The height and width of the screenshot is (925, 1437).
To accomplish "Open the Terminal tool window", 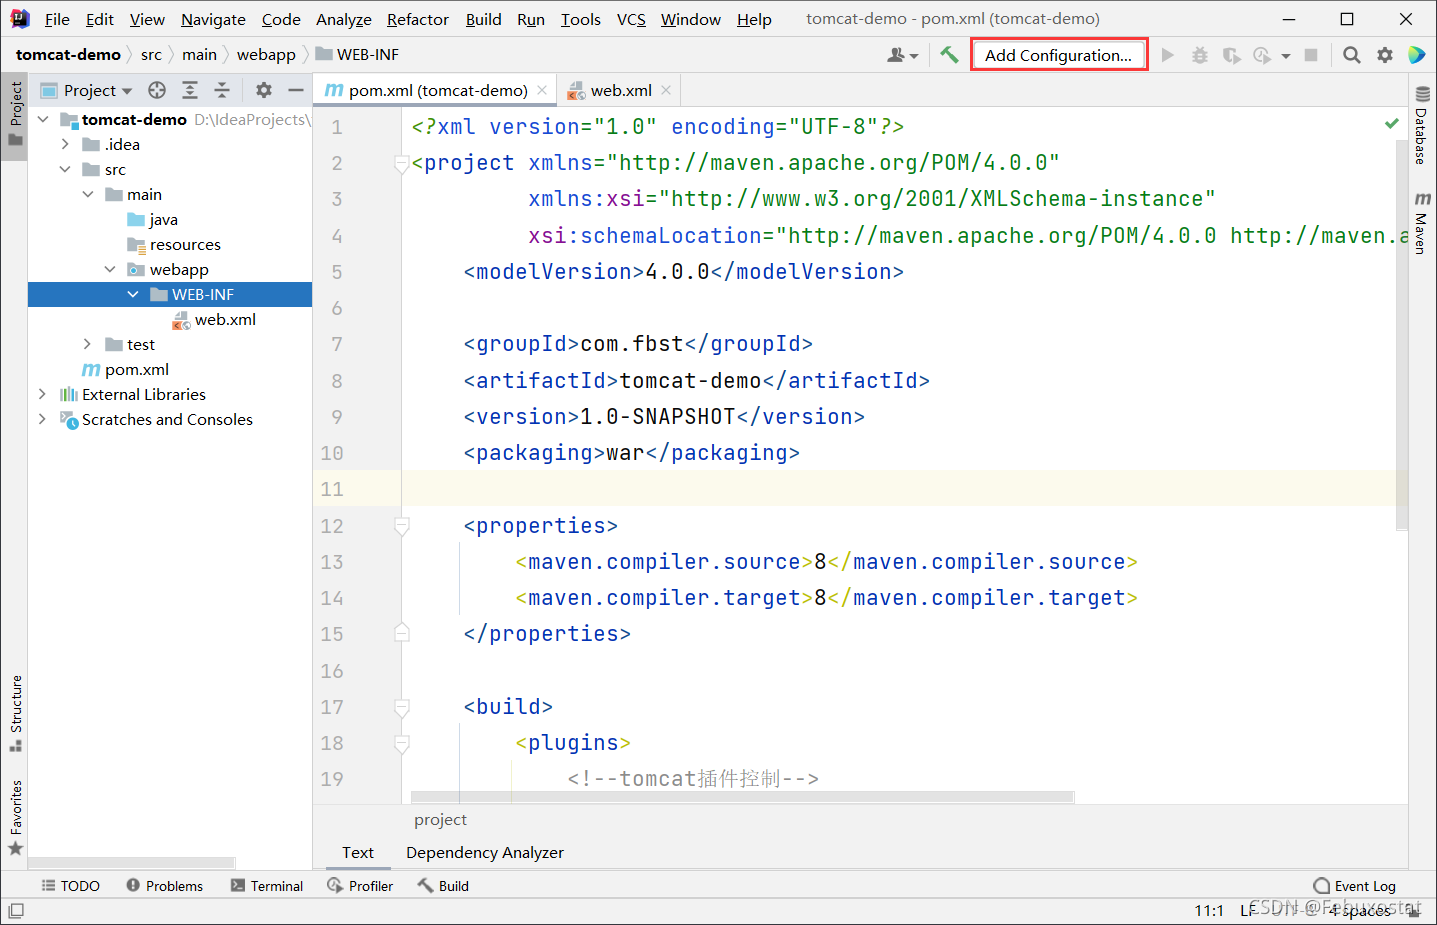I will 267,886.
